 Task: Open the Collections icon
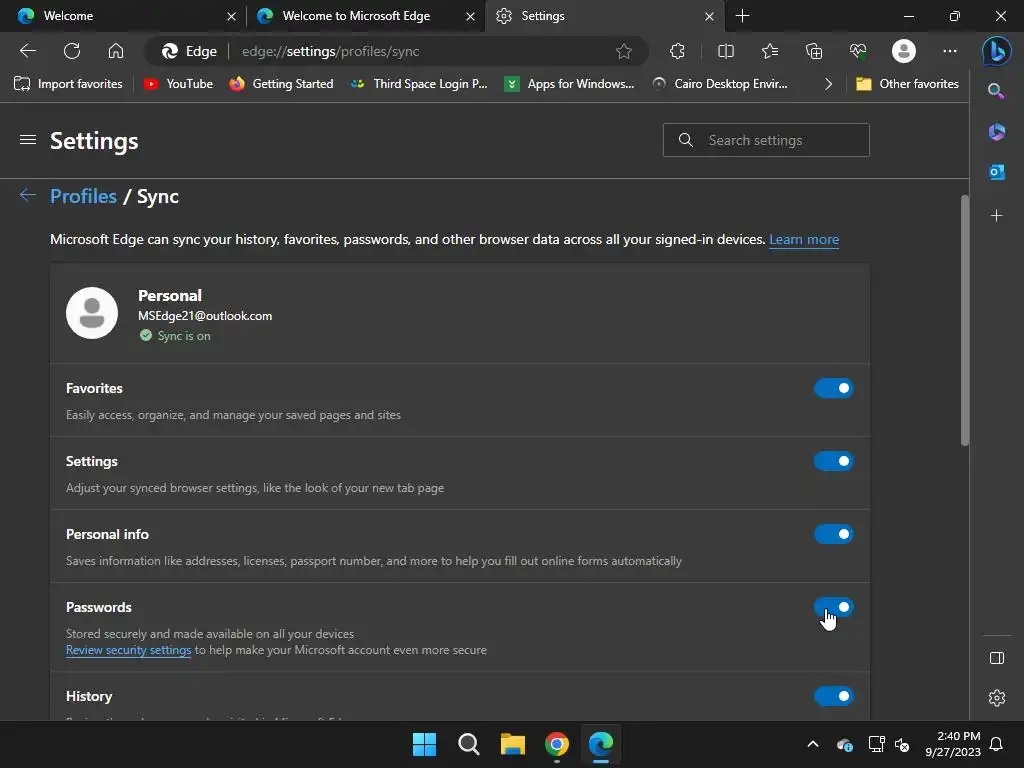[x=814, y=51]
